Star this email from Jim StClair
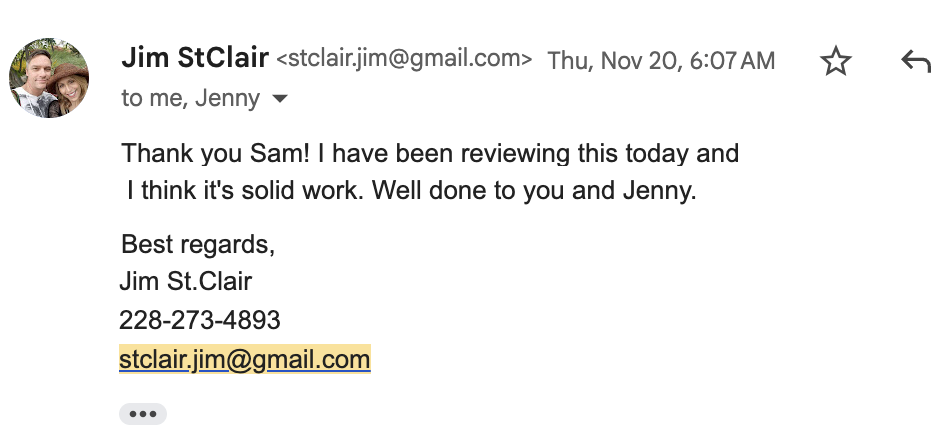Viewport: 937px width, 440px height. coord(835,62)
